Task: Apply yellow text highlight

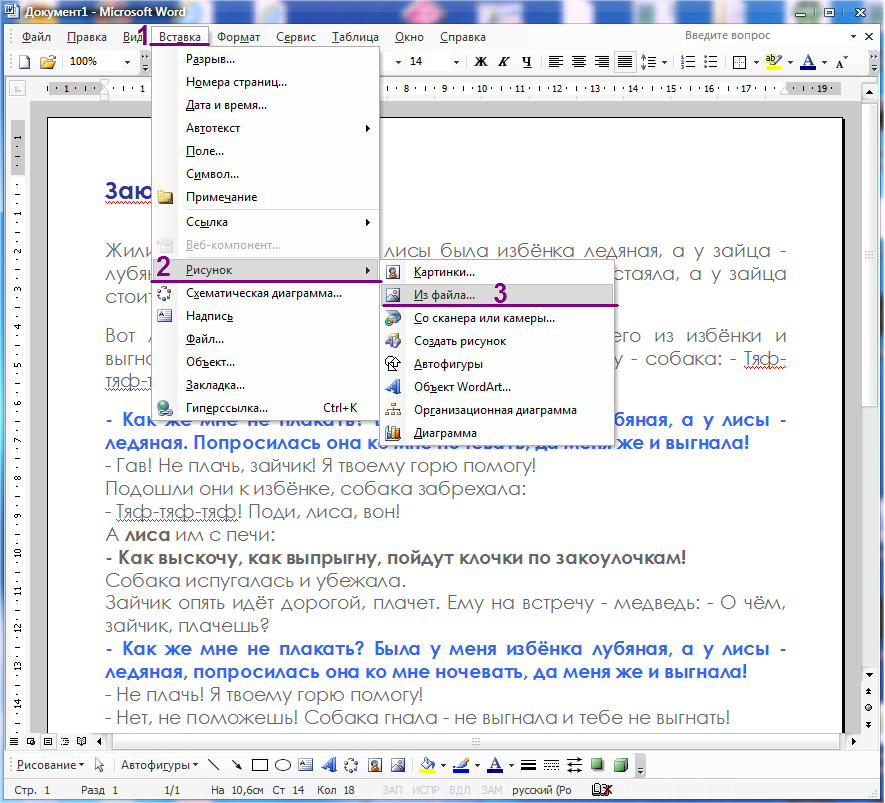Action: pos(774,62)
